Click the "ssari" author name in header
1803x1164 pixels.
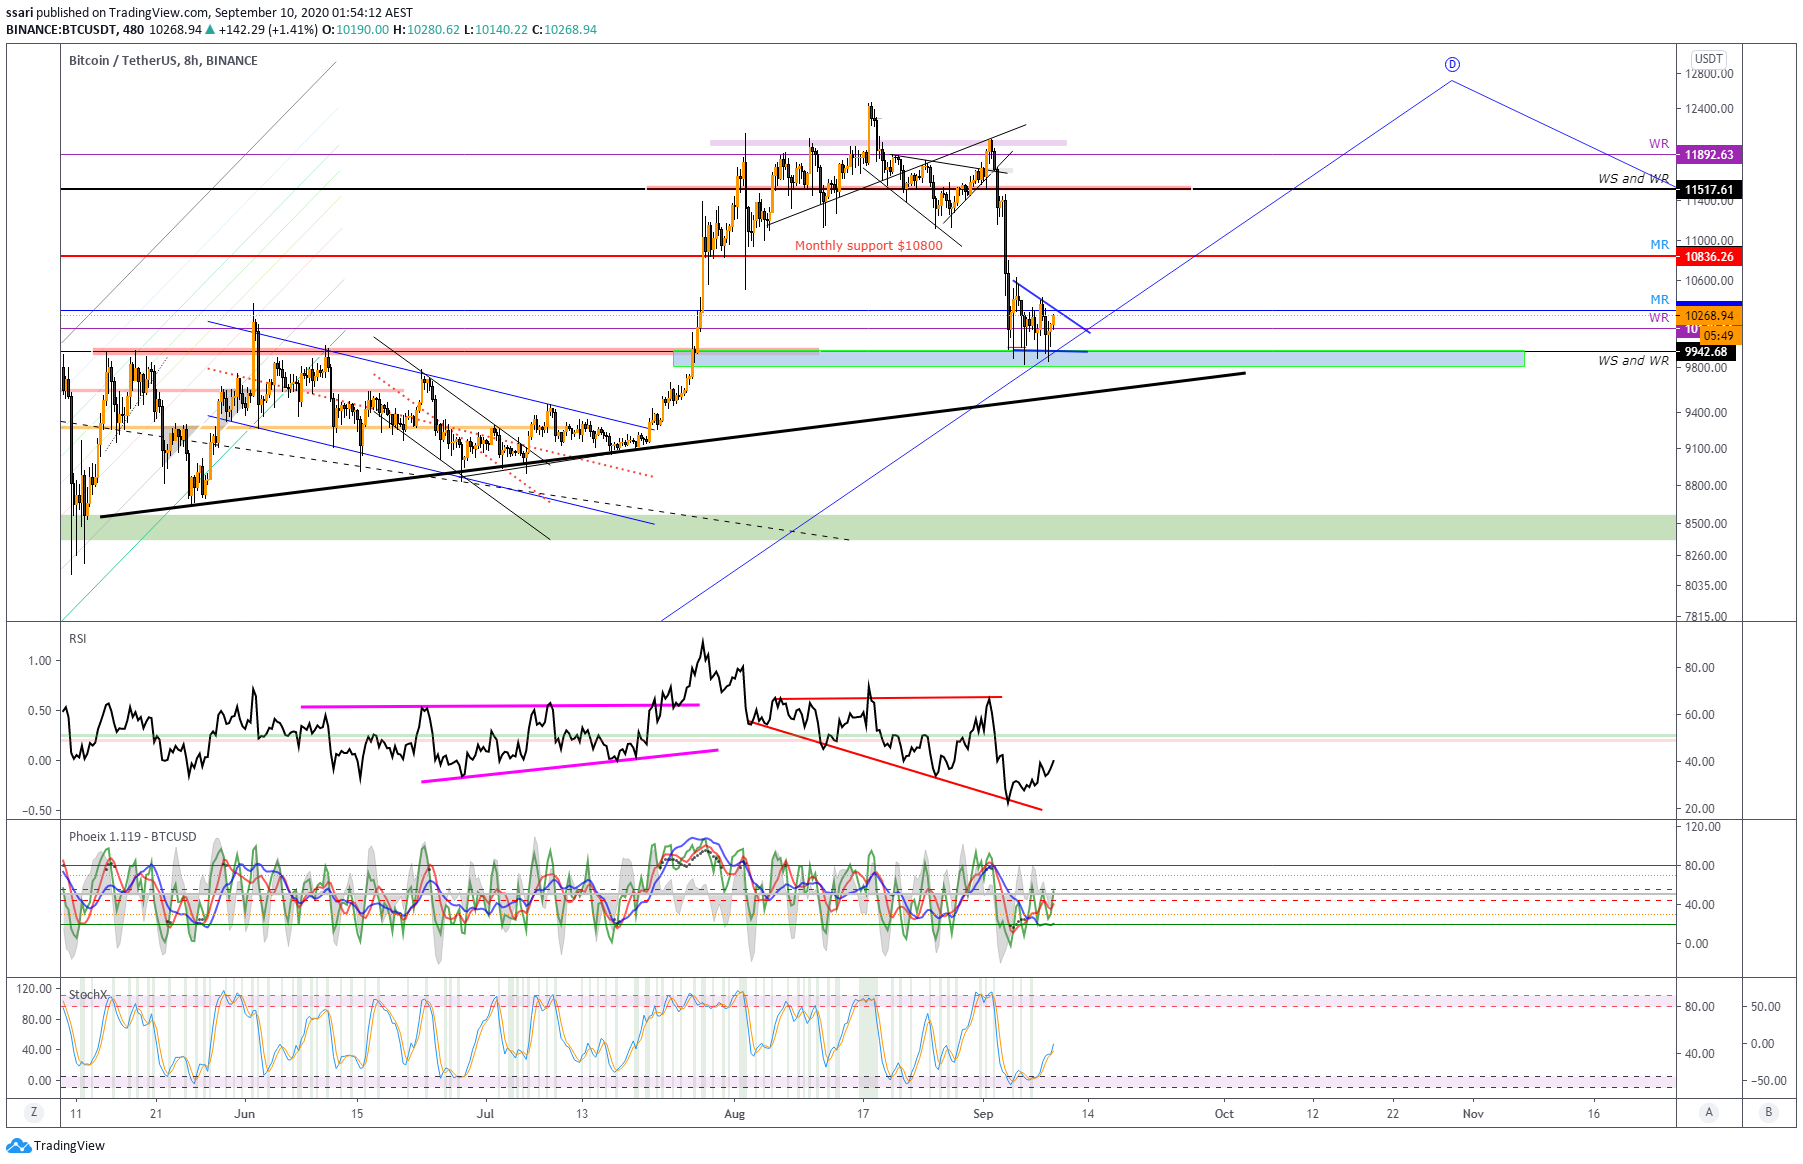20,13
